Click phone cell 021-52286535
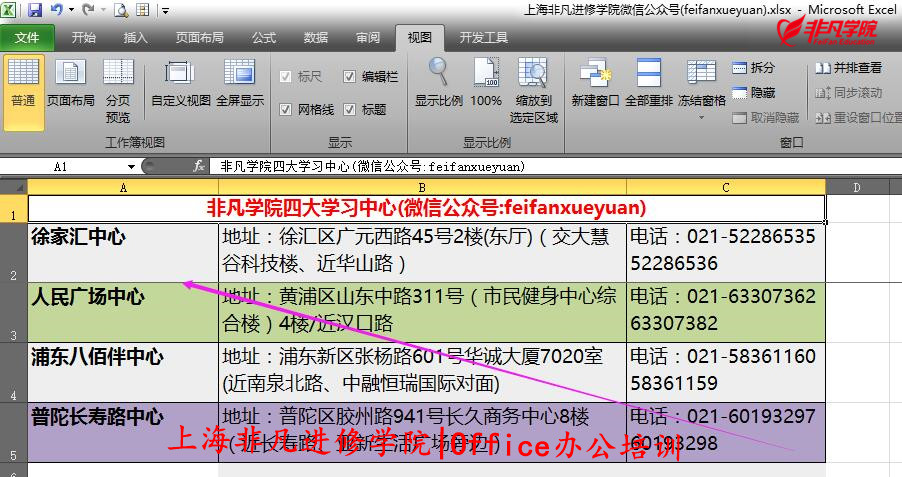 (x=726, y=253)
